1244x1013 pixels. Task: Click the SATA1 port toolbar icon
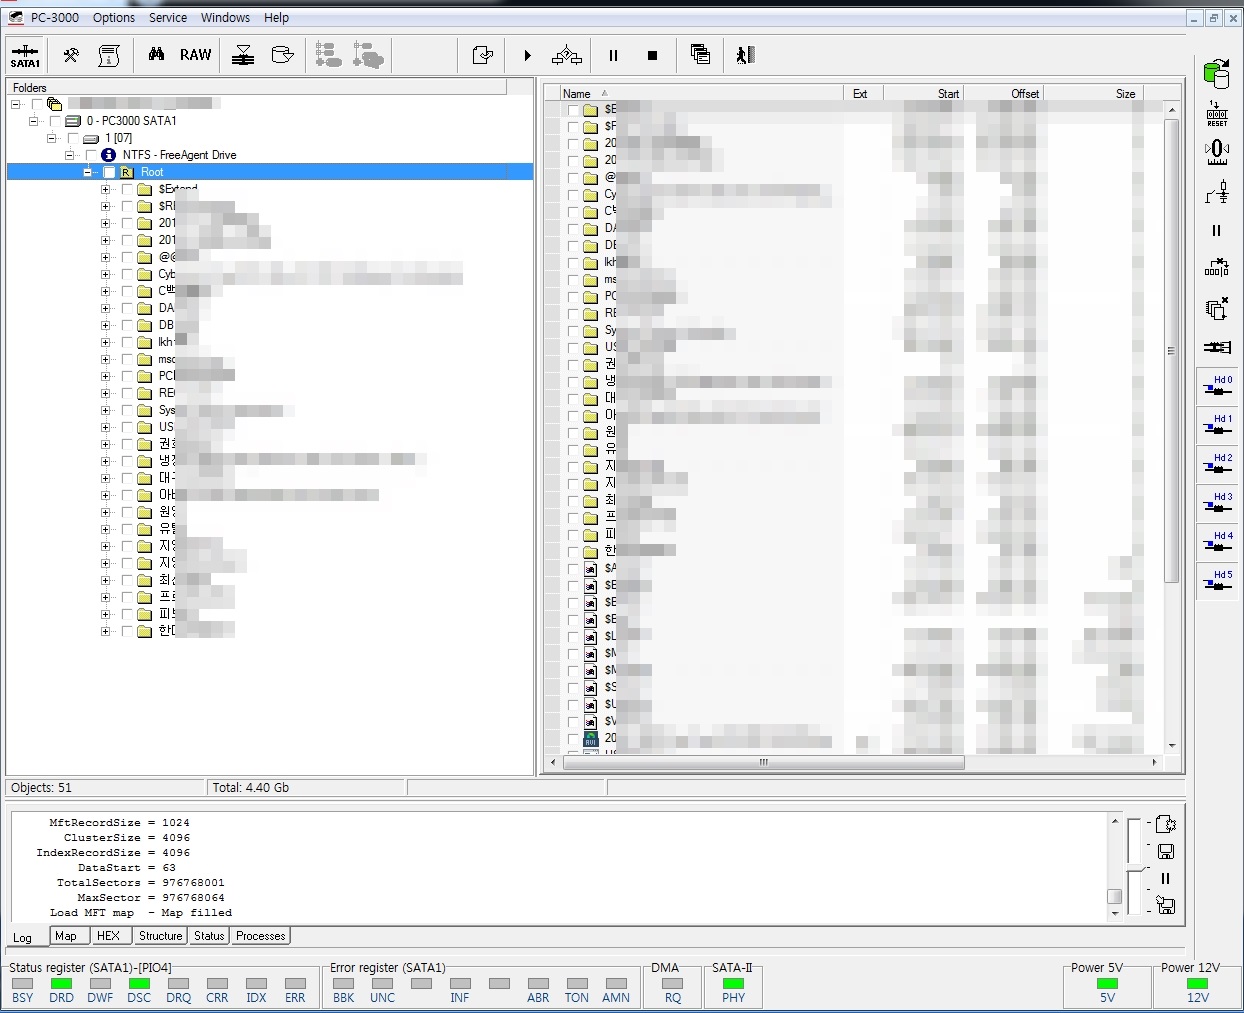click(x=25, y=56)
